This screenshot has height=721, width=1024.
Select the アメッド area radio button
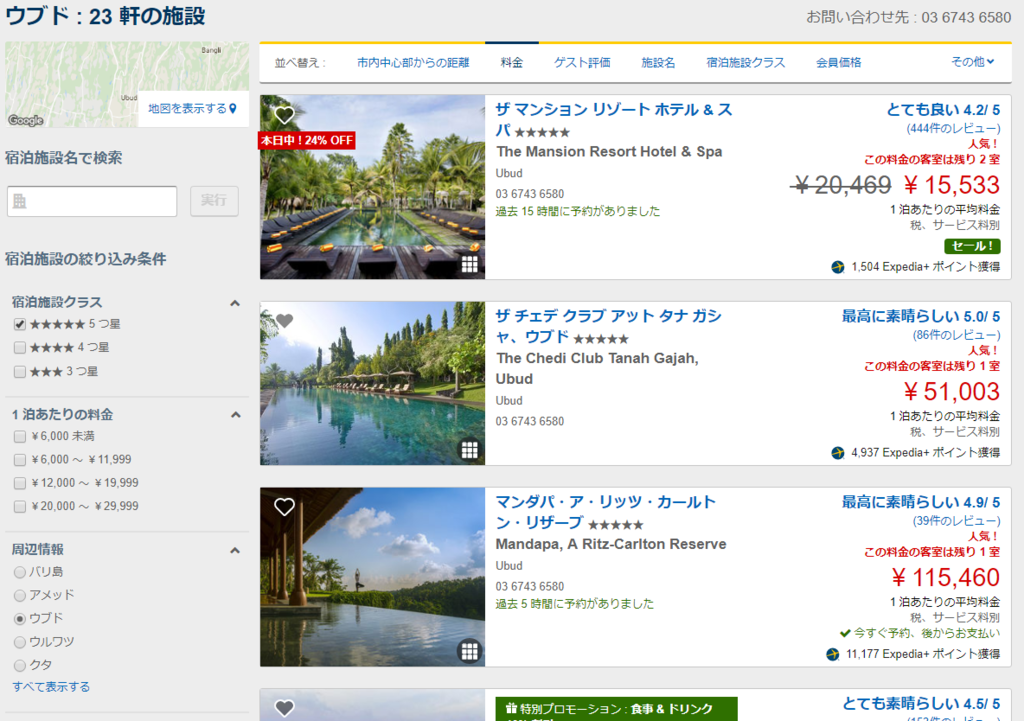(x=20, y=596)
